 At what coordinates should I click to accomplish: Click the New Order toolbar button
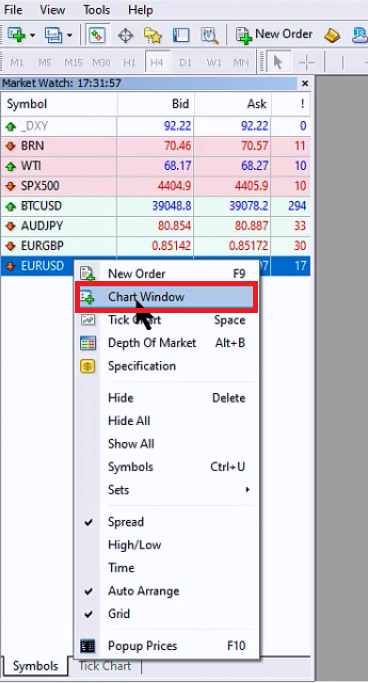point(274,35)
